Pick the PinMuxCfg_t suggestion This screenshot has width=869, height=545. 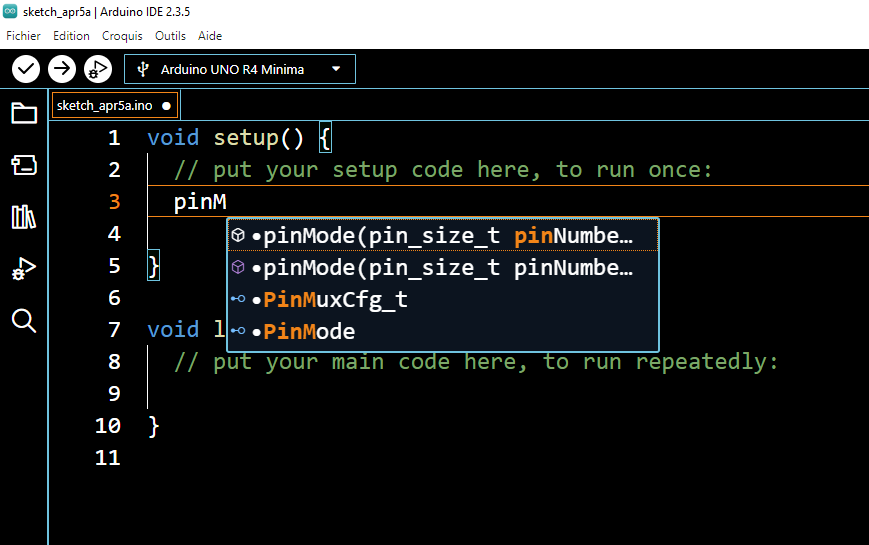pyautogui.click(x=335, y=300)
